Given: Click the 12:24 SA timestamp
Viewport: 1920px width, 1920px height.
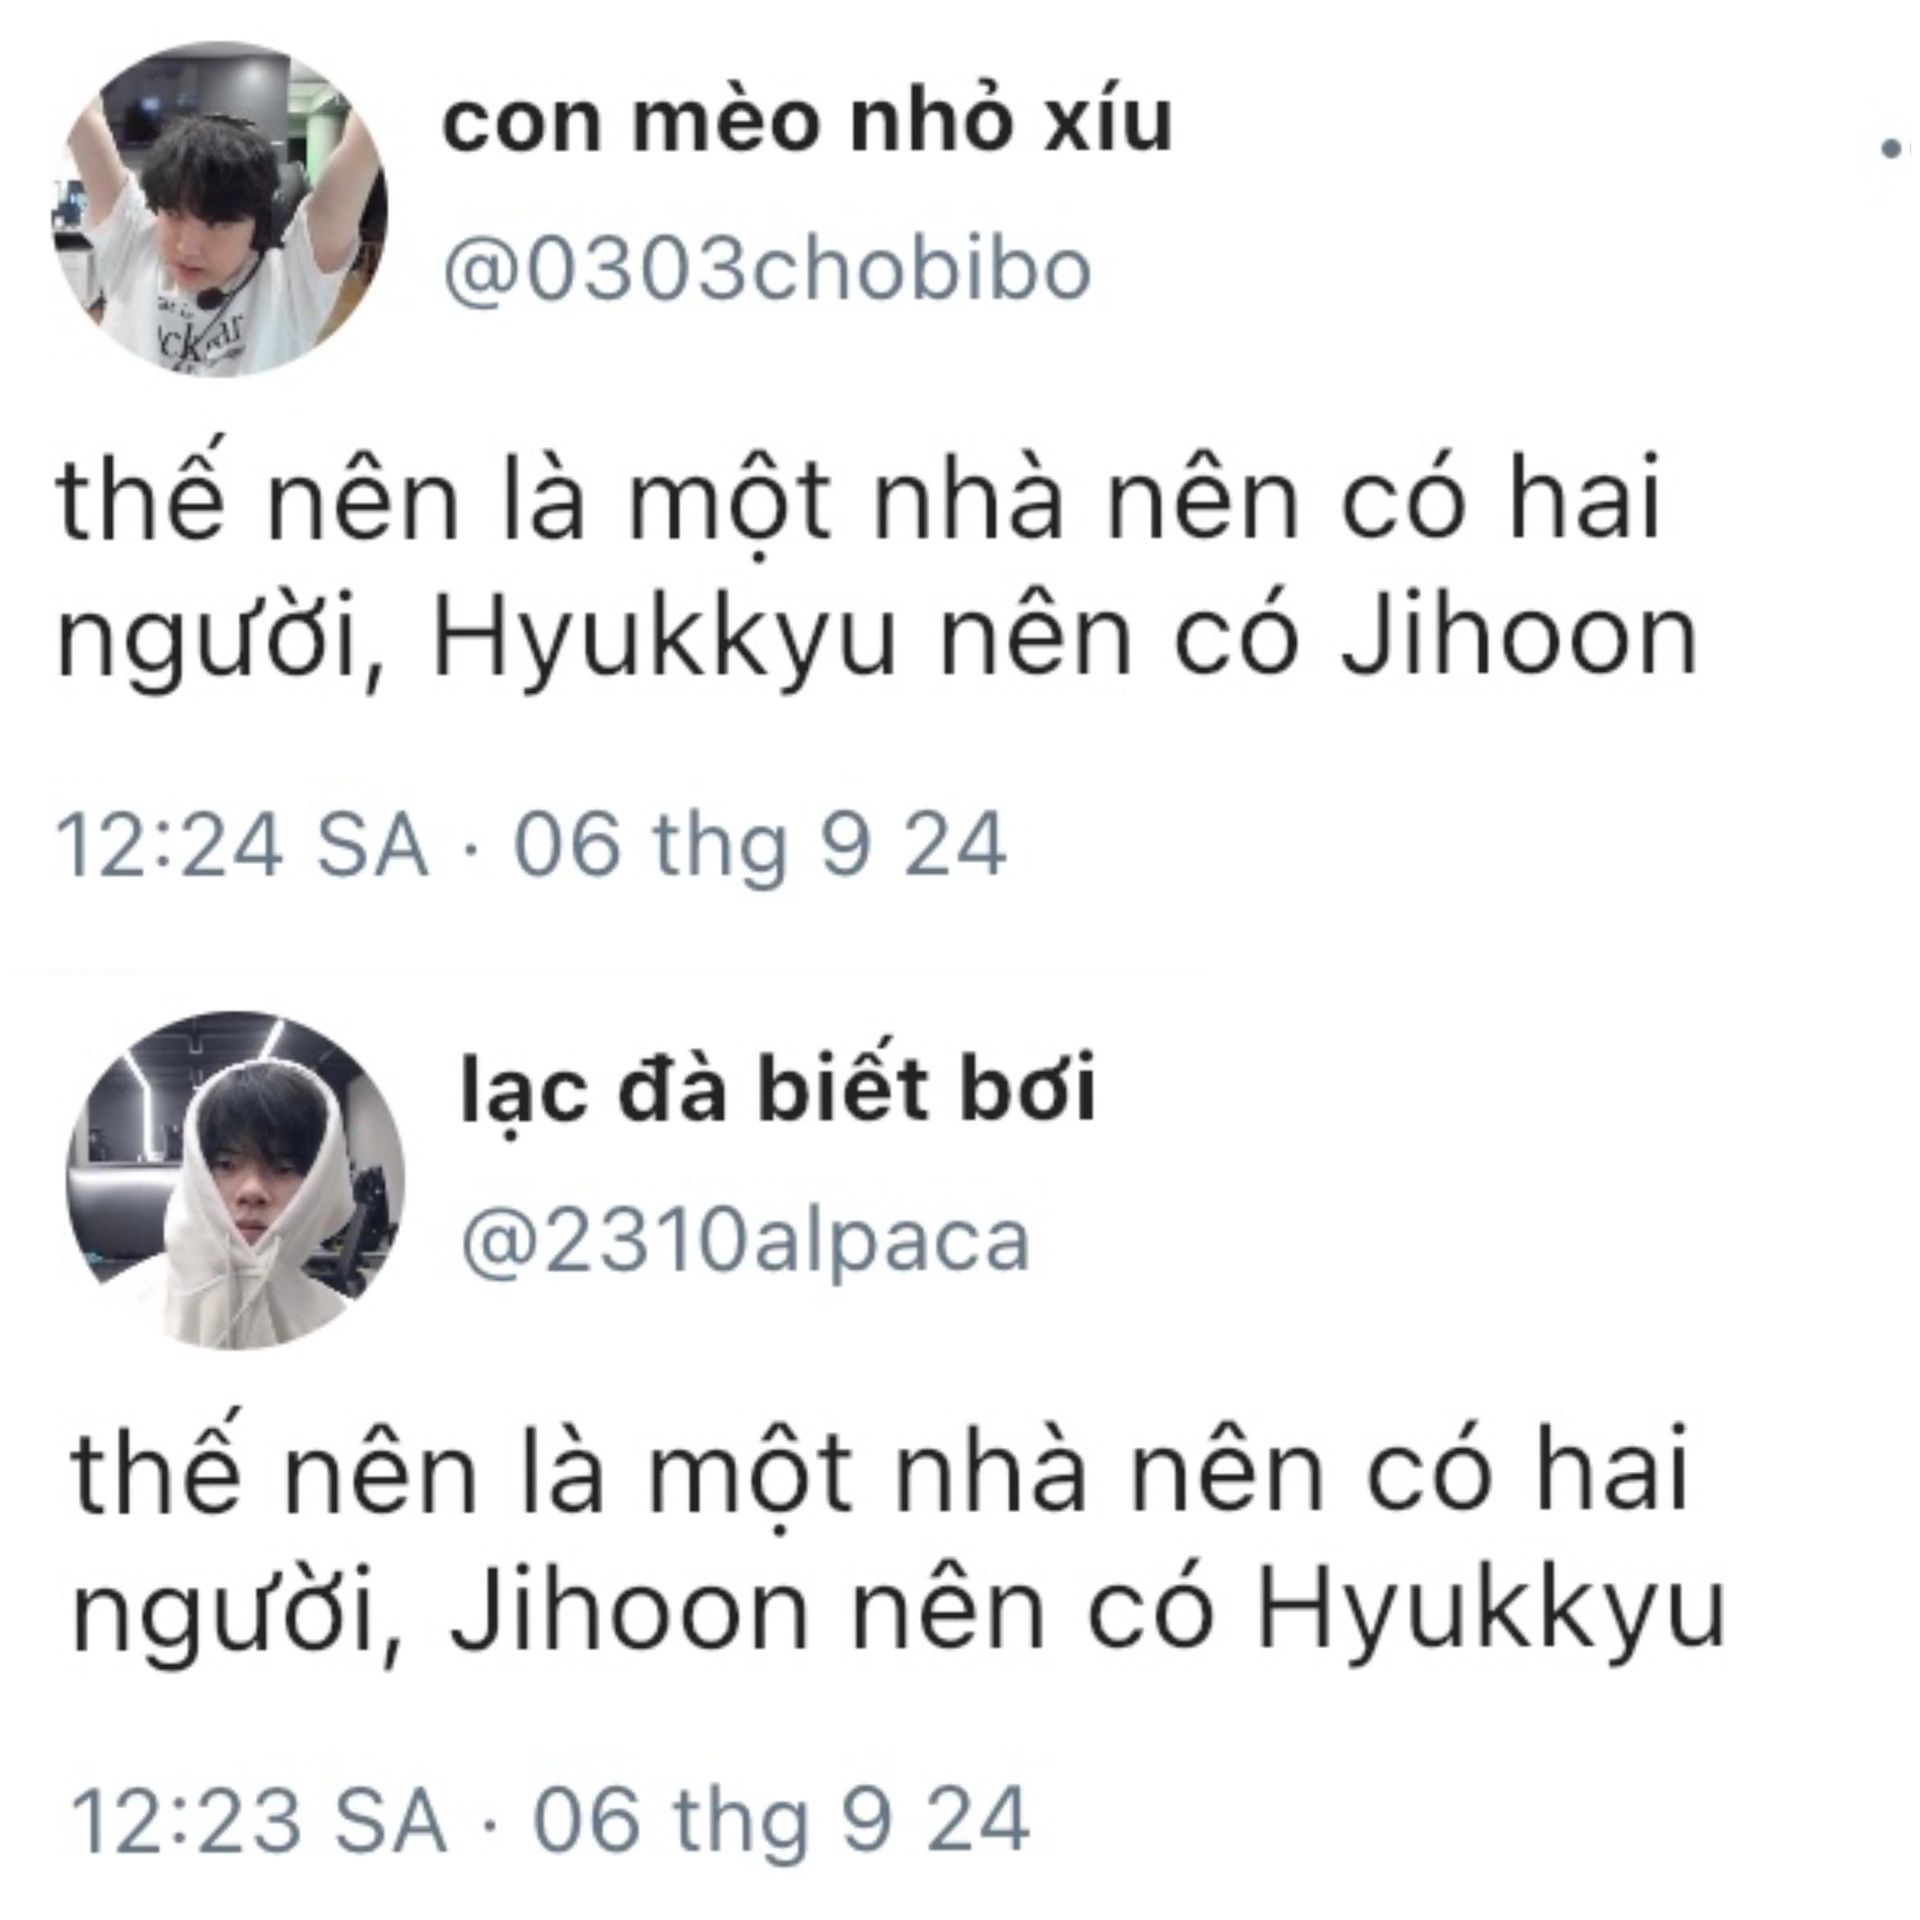Looking at the screenshot, I should 243,847.
